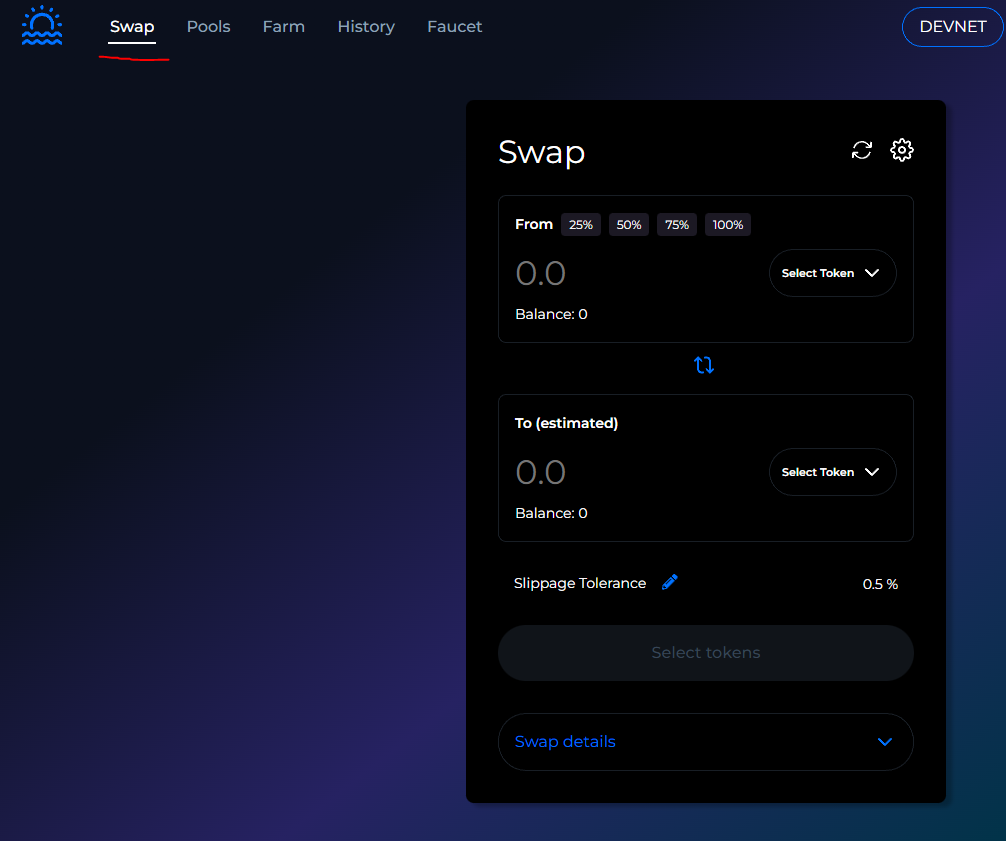Select 50% of your balance
Image resolution: width=1006 pixels, height=841 pixels.
click(628, 224)
